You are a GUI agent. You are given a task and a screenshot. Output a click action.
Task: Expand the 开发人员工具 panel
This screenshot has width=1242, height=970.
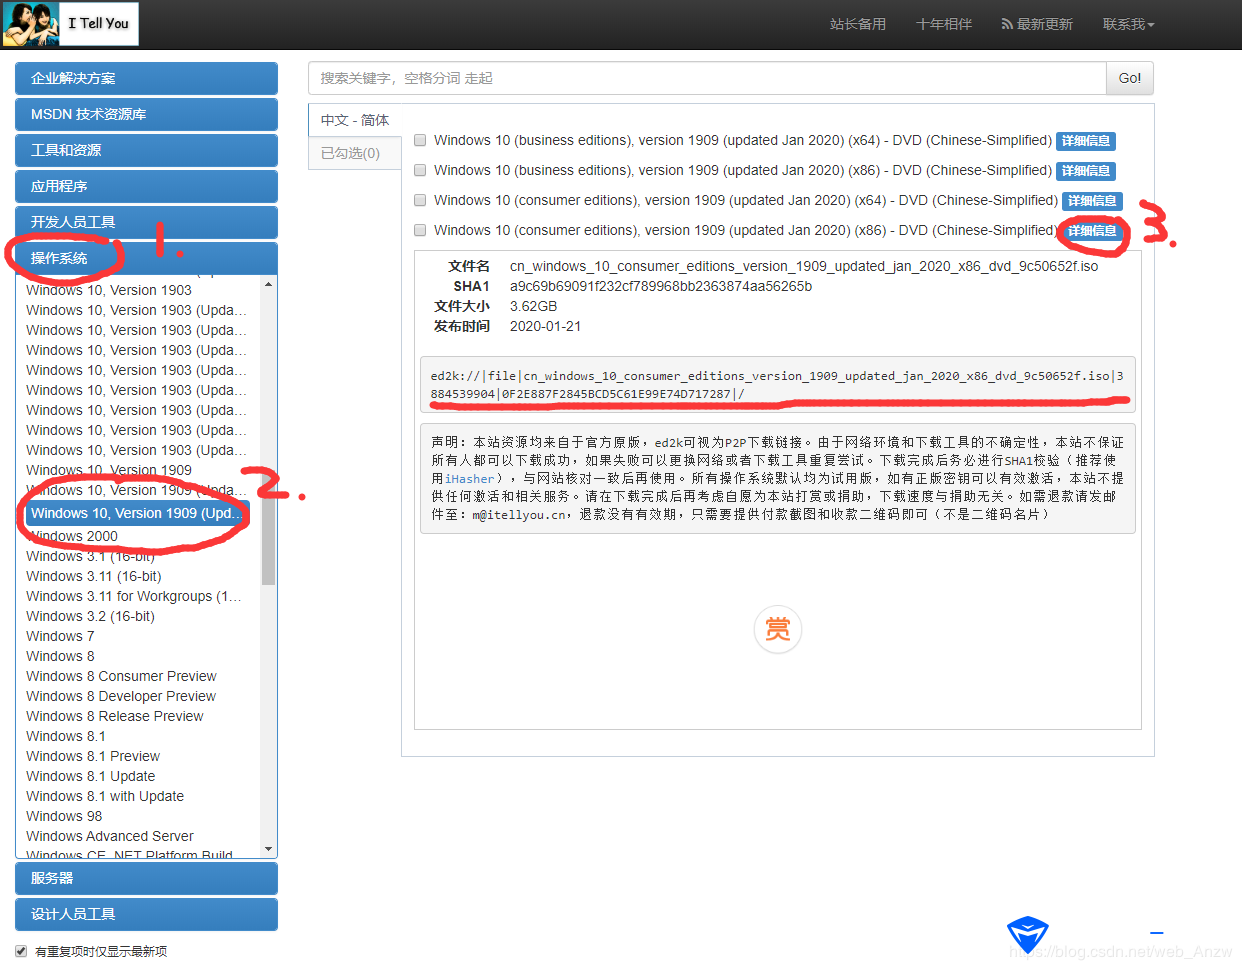click(146, 222)
